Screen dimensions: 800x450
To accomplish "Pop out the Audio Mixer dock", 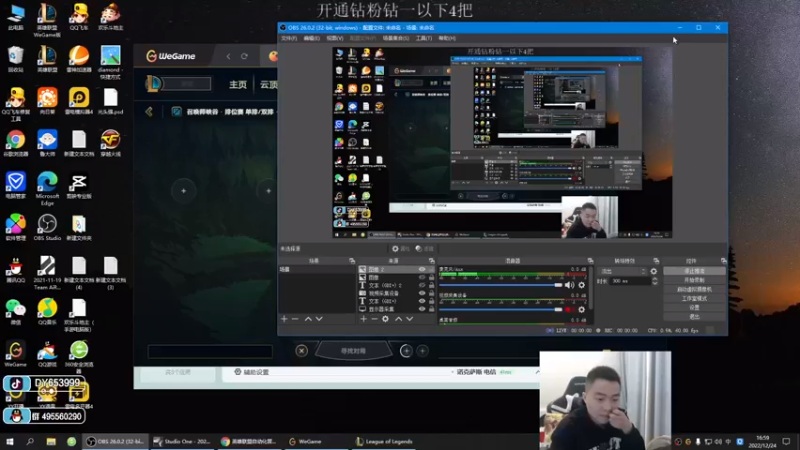I will 590,261.
